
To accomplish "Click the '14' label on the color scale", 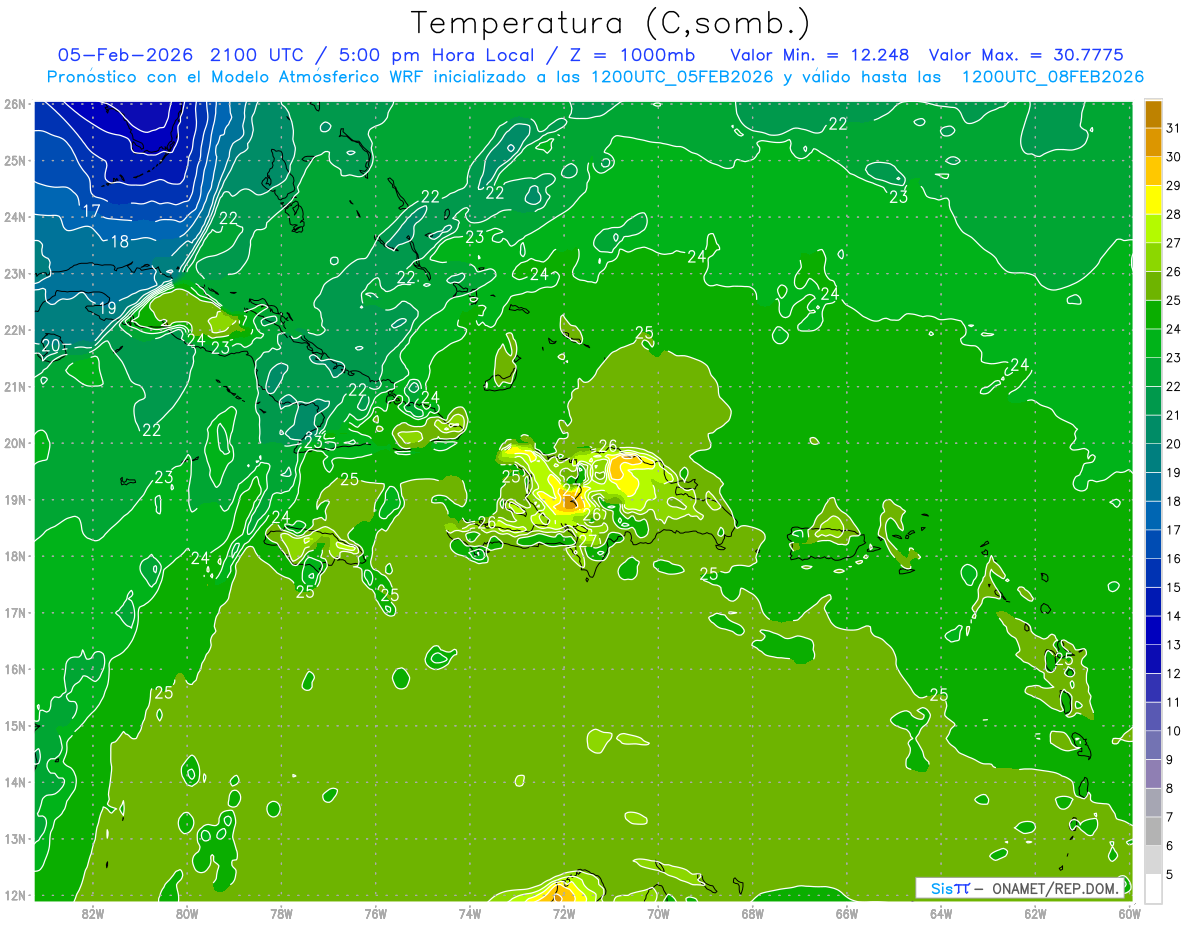I will (1173, 616).
